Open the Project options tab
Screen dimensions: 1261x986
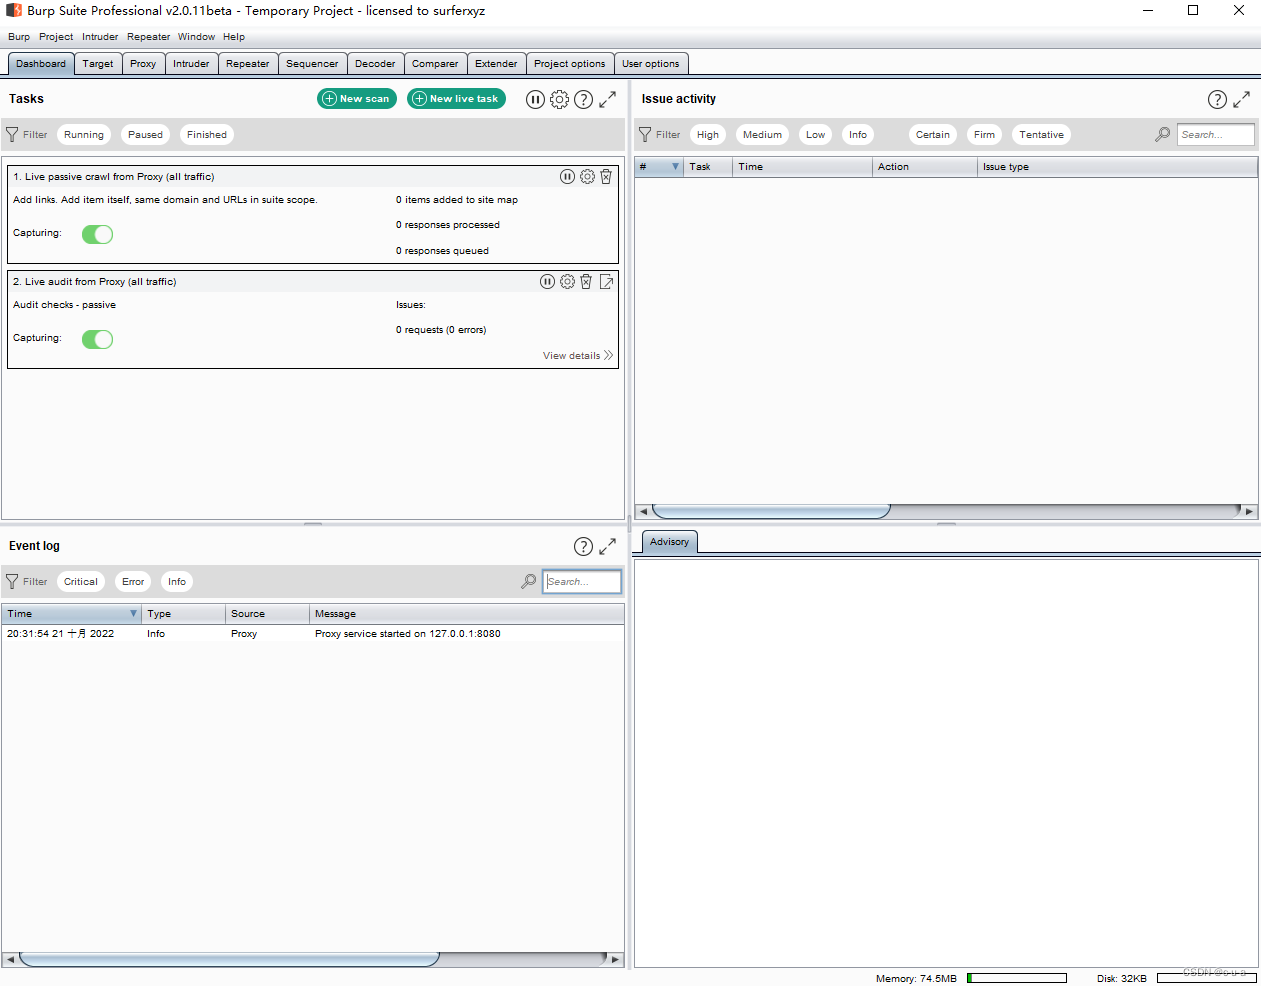pos(569,64)
